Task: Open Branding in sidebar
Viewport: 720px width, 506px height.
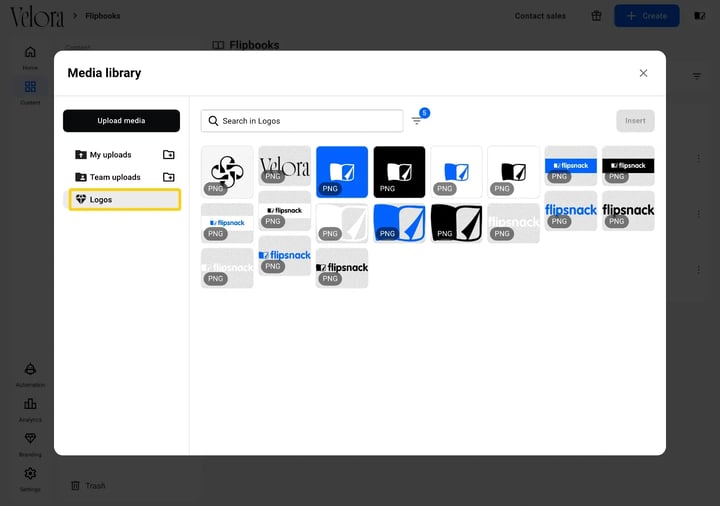Action: 30,444
